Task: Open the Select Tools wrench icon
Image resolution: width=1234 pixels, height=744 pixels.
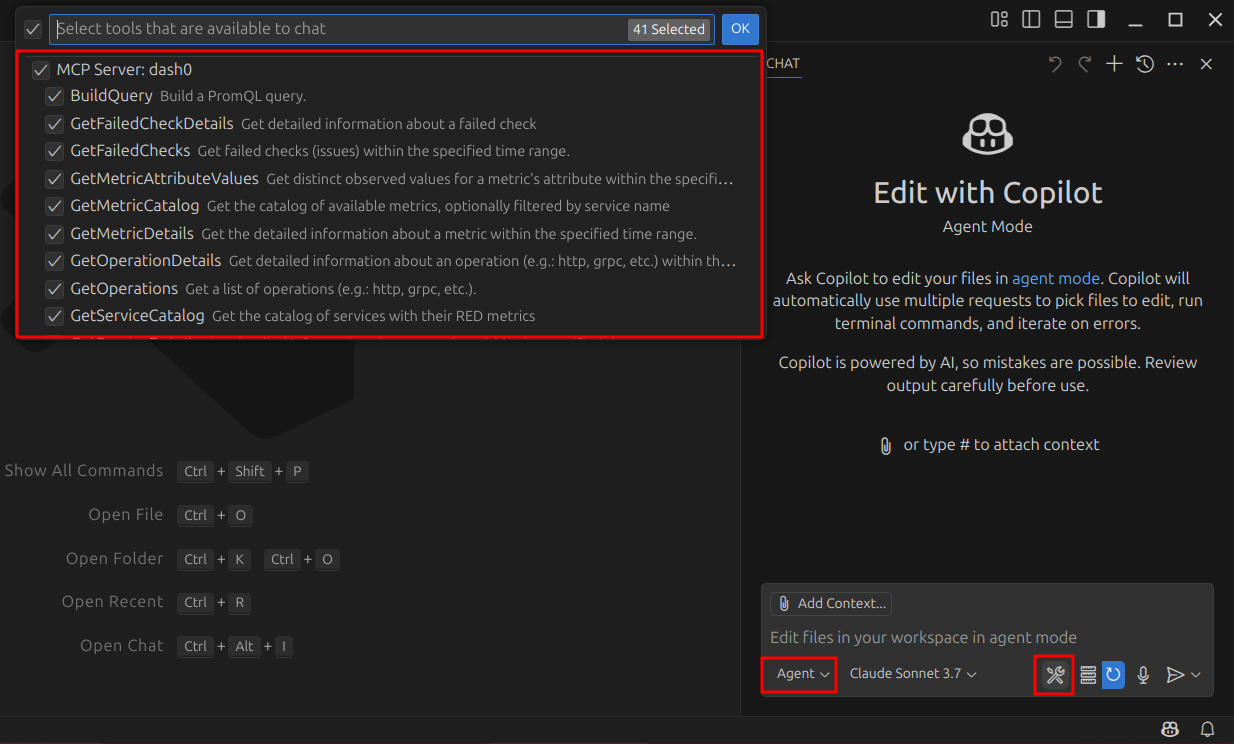Action: pos(1054,675)
